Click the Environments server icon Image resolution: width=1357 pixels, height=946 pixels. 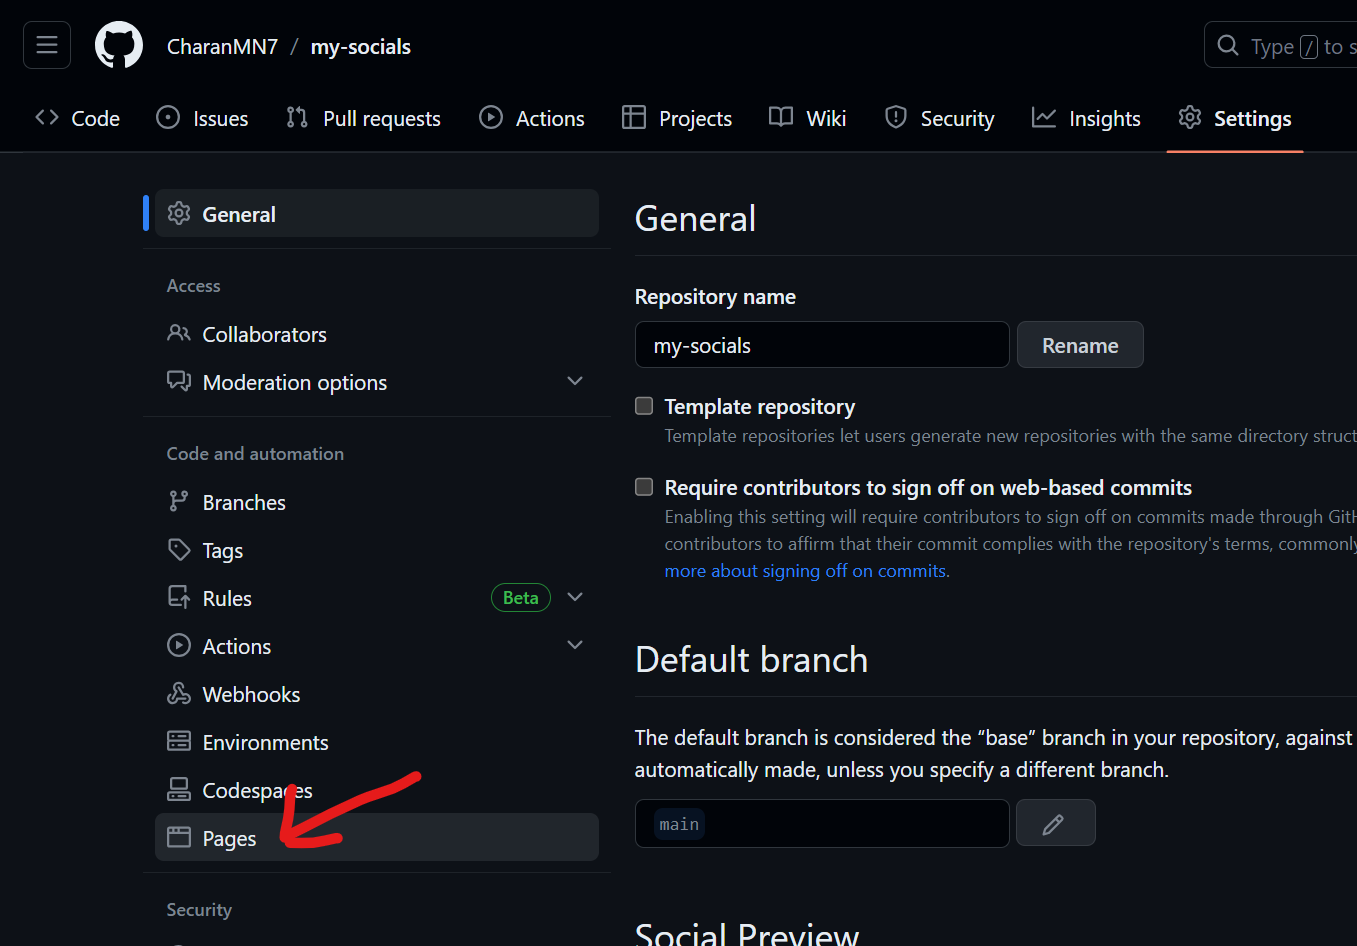pyautogui.click(x=179, y=741)
